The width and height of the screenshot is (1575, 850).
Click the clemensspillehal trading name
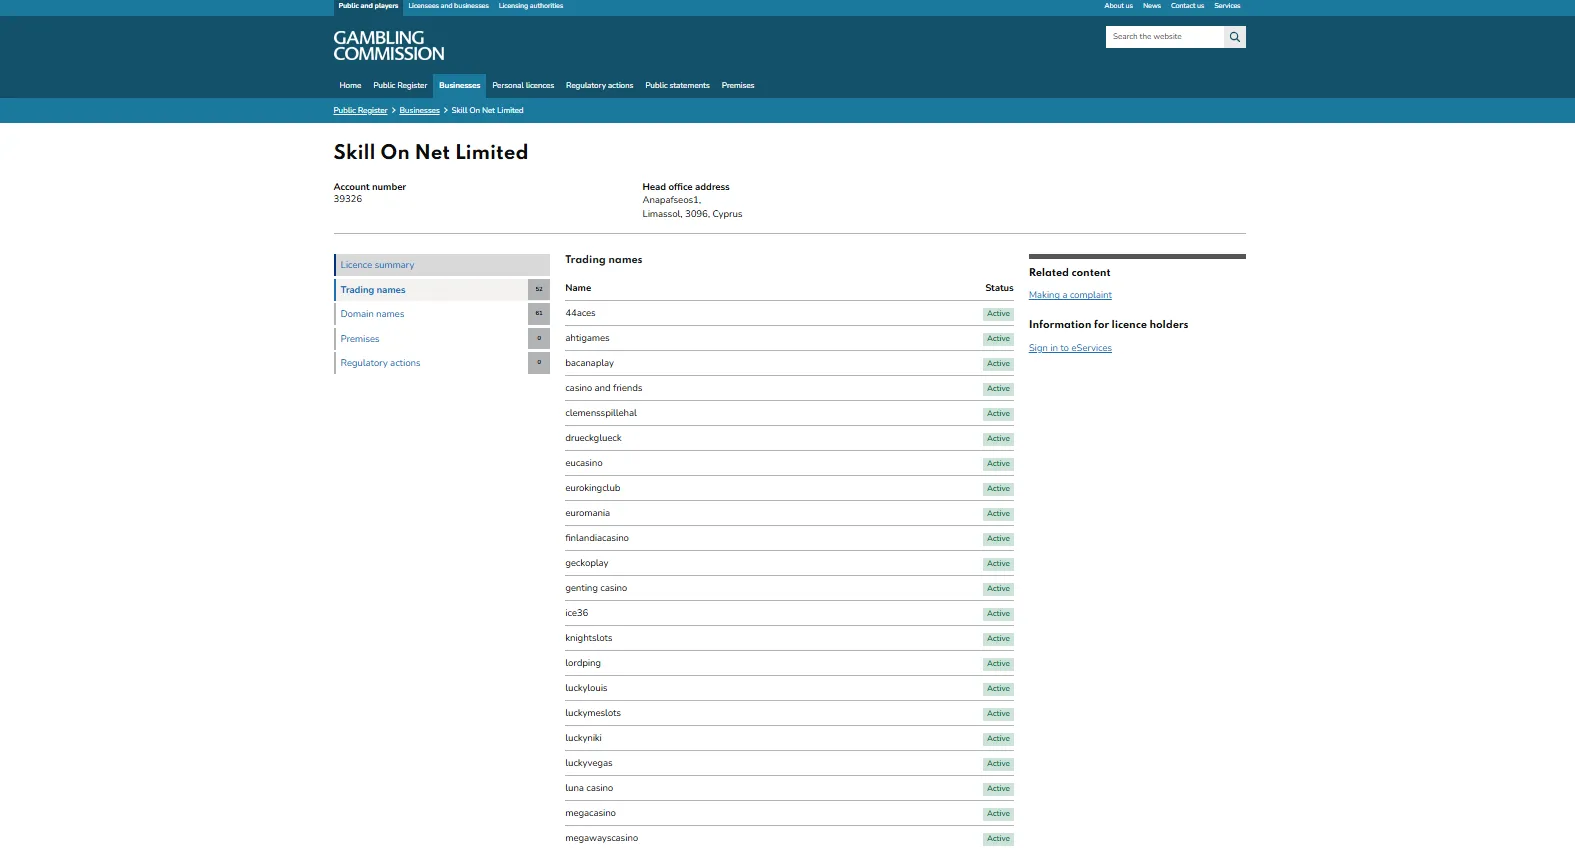(x=600, y=413)
